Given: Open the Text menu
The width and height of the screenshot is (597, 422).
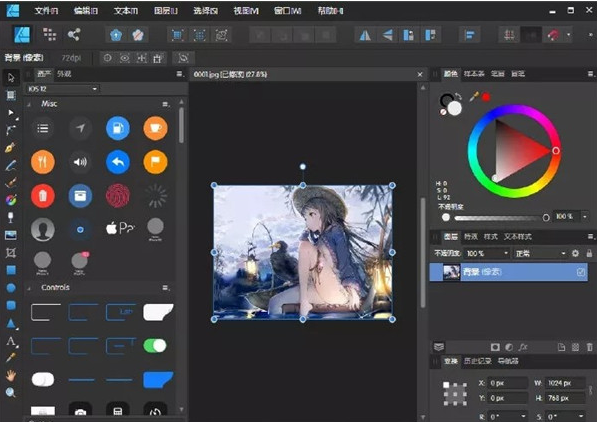Looking at the screenshot, I should pos(126,11).
